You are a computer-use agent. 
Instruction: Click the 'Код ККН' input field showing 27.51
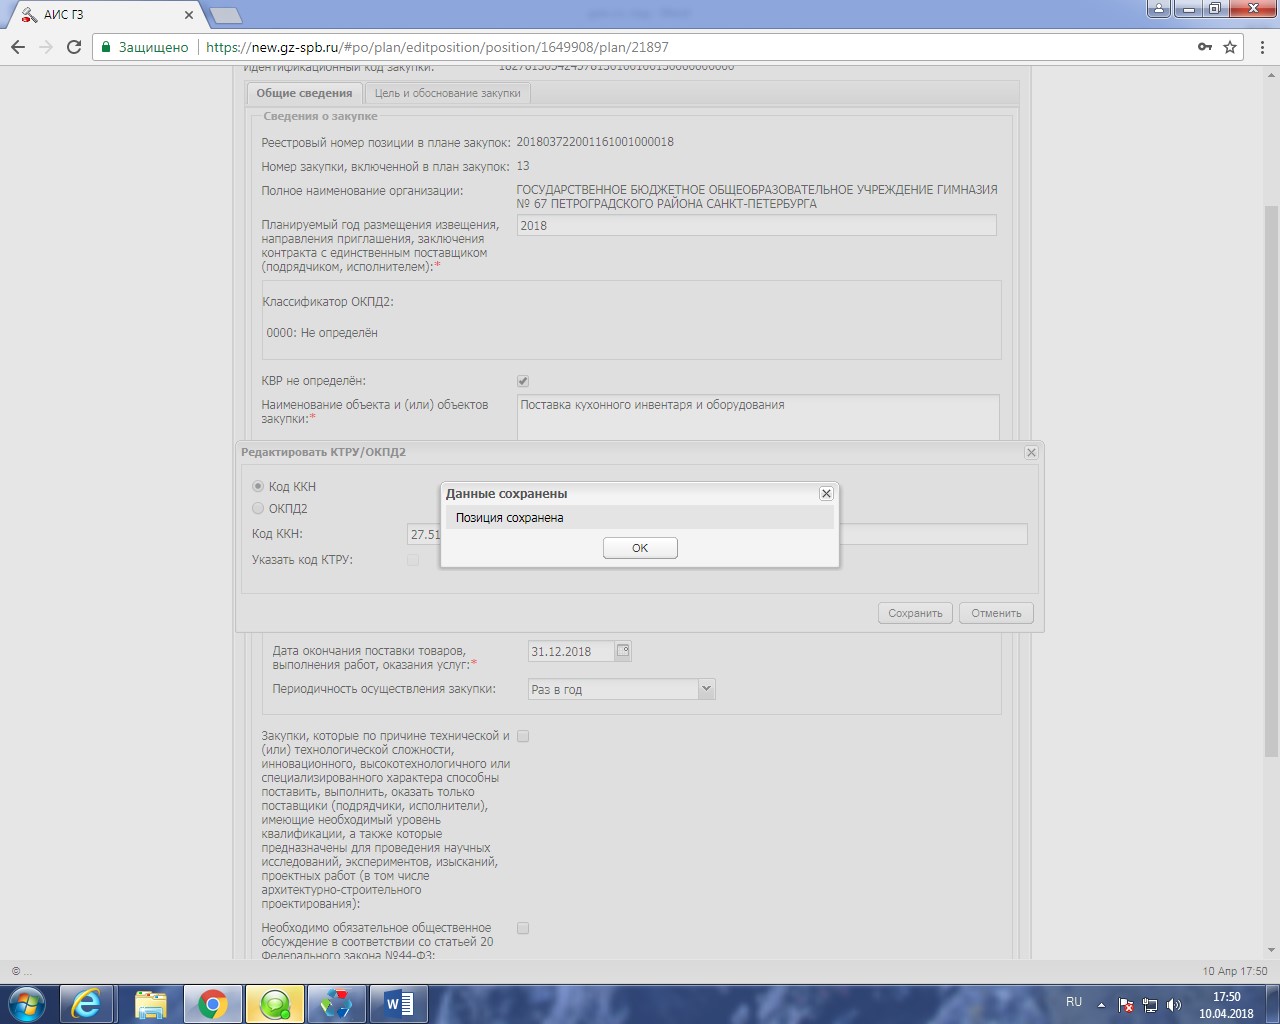(x=717, y=534)
